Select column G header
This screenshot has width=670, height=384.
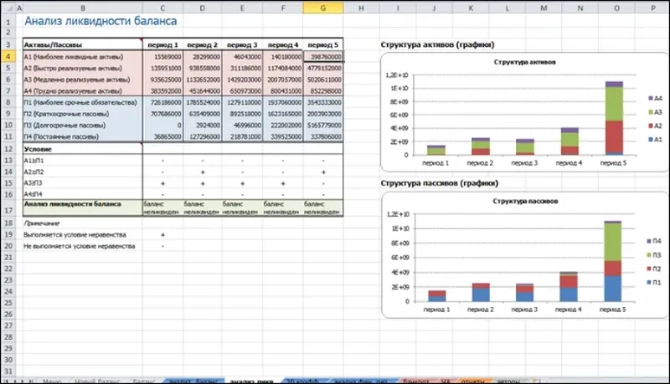click(323, 8)
